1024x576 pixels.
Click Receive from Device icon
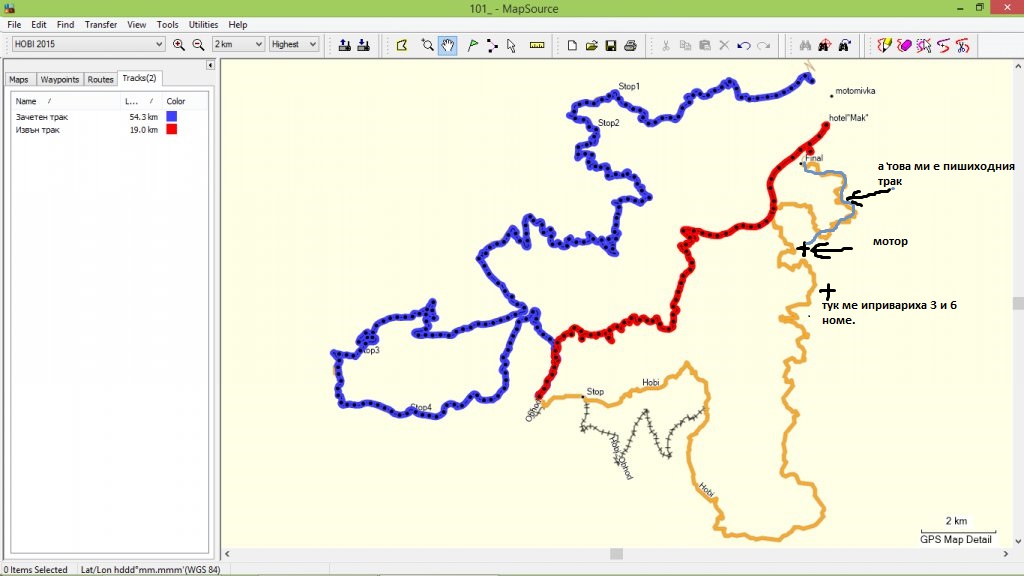tap(364, 45)
